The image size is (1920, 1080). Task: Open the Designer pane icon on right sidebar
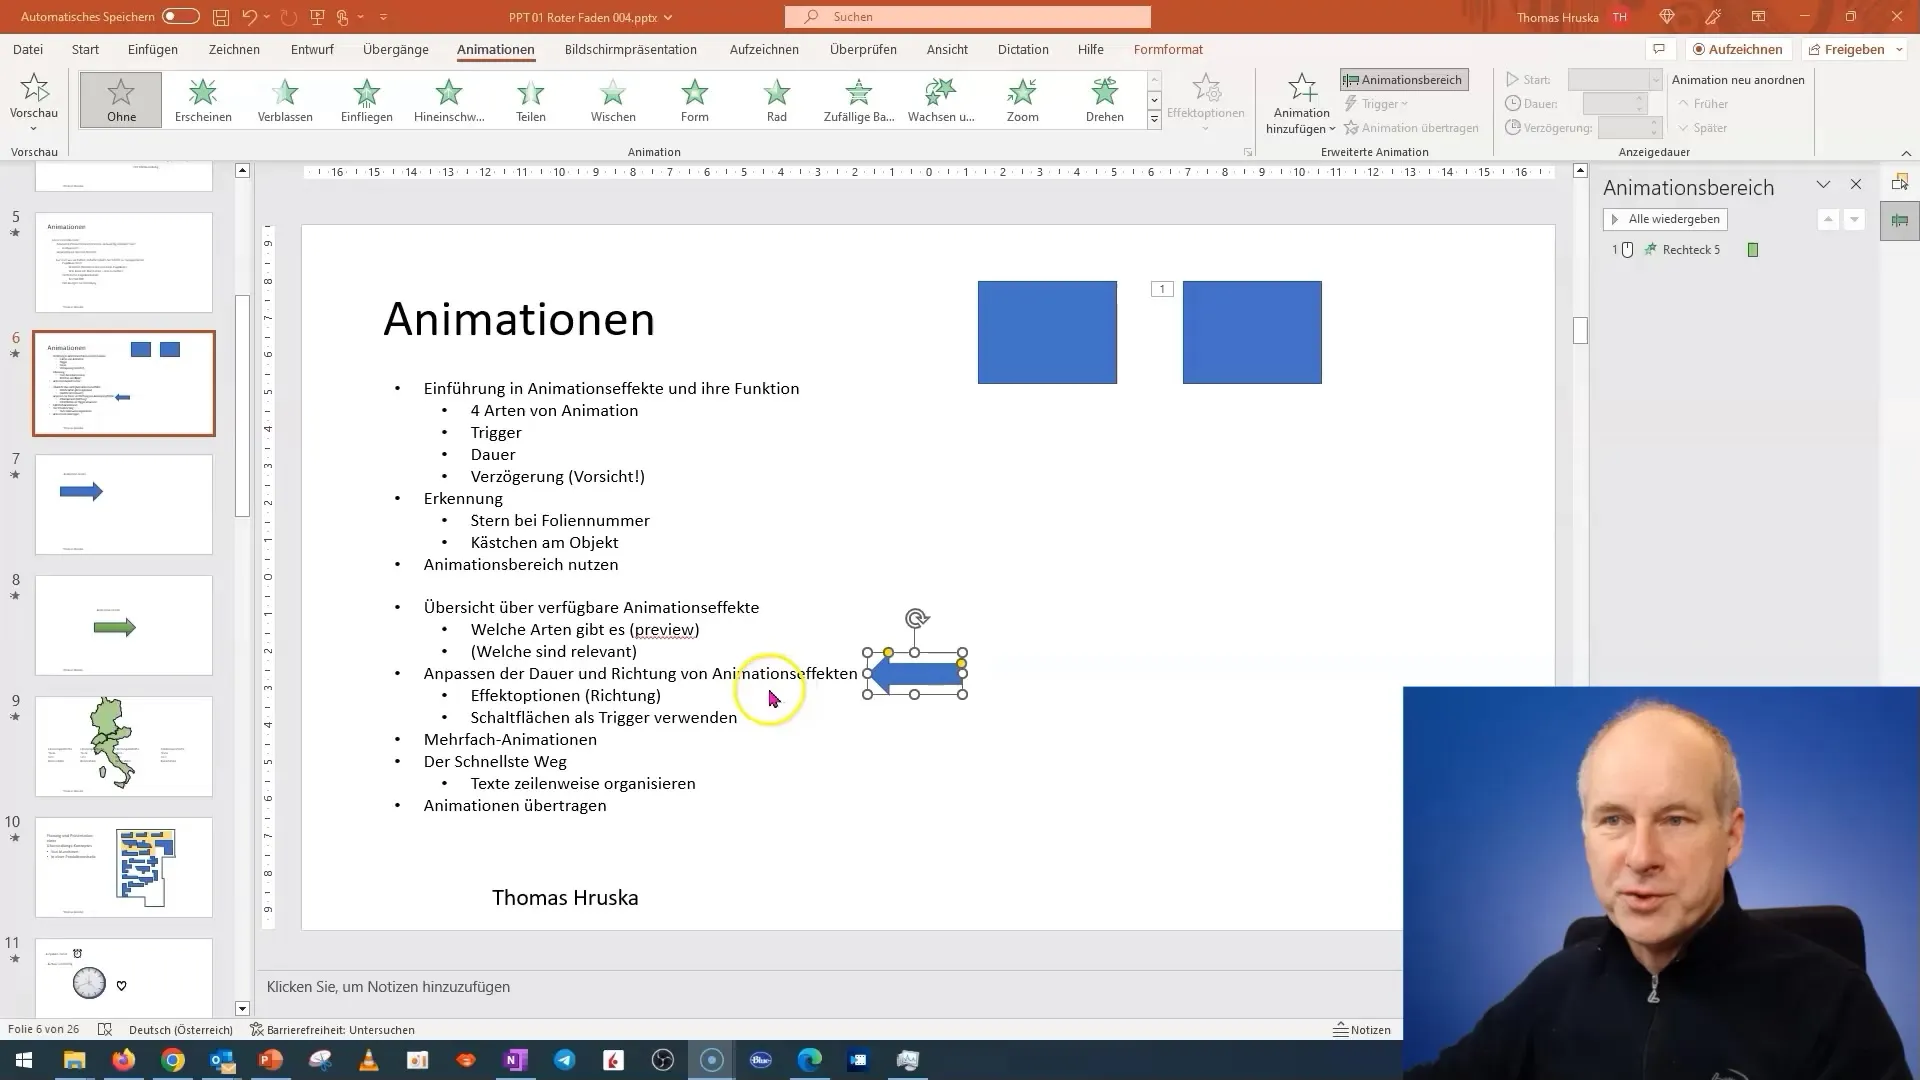(x=1900, y=182)
